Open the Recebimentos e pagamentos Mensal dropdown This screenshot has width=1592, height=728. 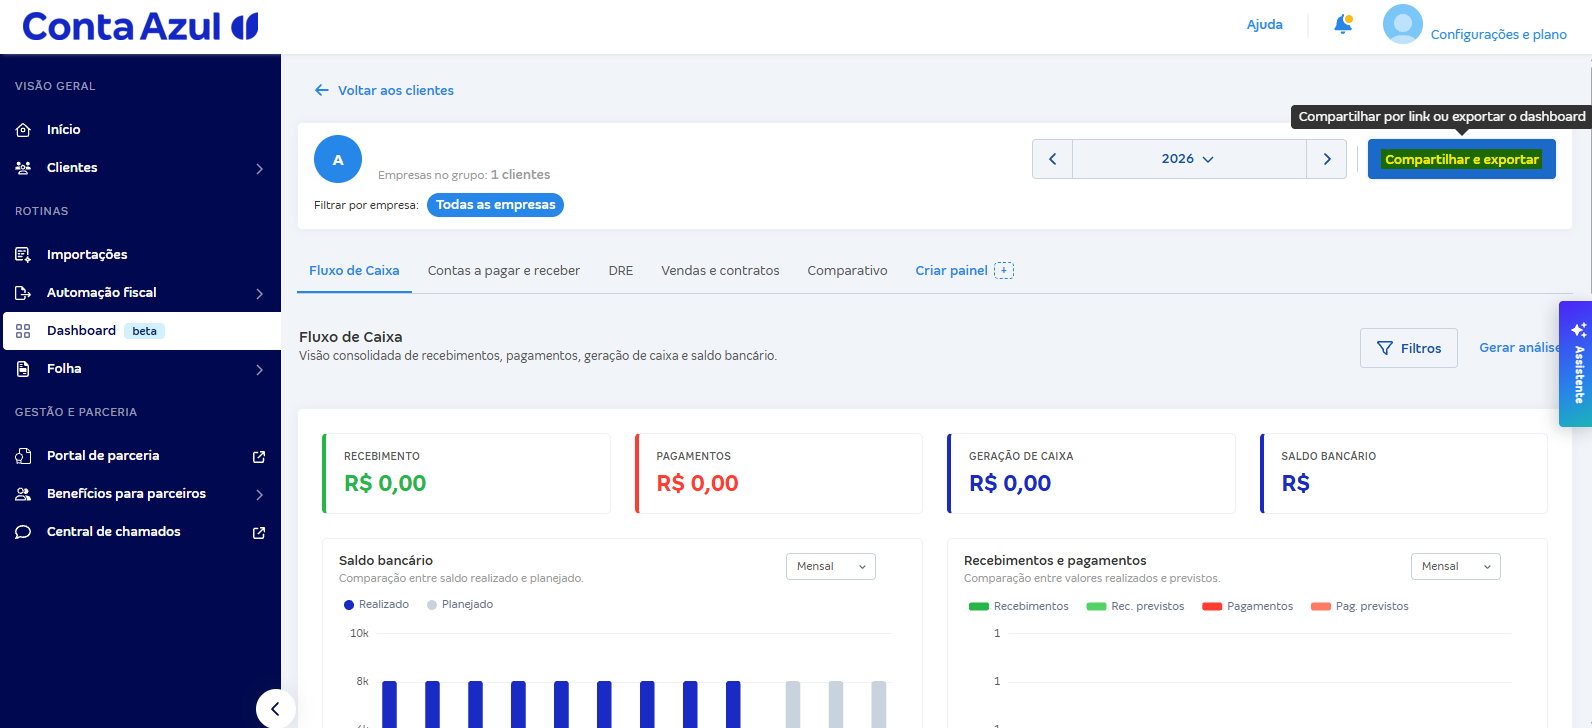click(1456, 567)
